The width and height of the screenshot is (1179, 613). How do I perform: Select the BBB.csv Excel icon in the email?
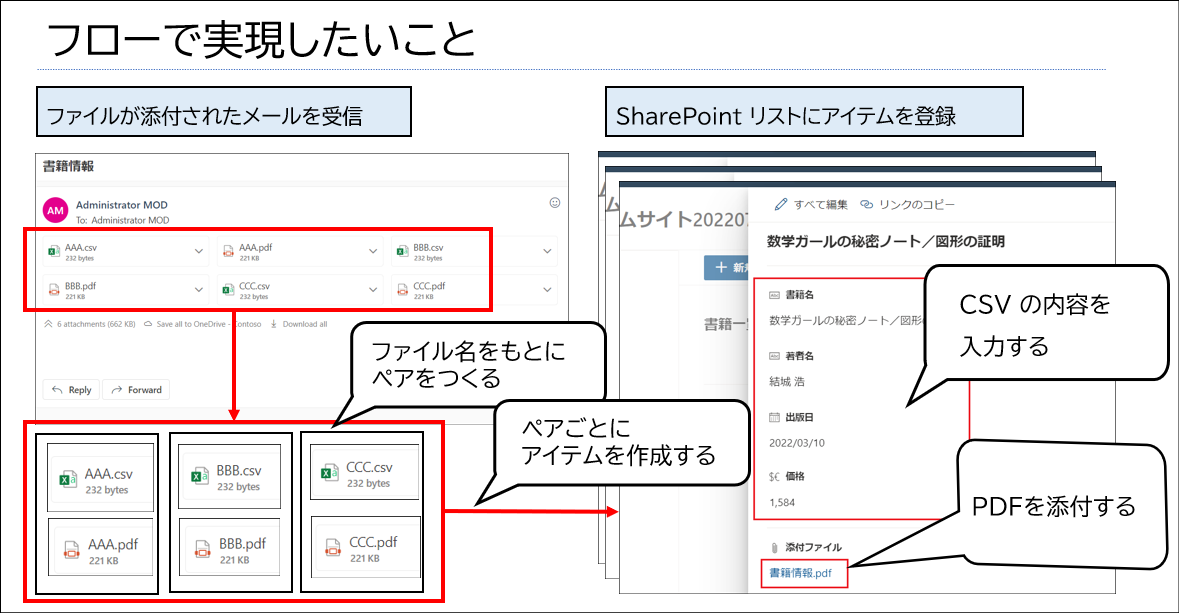click(x=401, y=250)
